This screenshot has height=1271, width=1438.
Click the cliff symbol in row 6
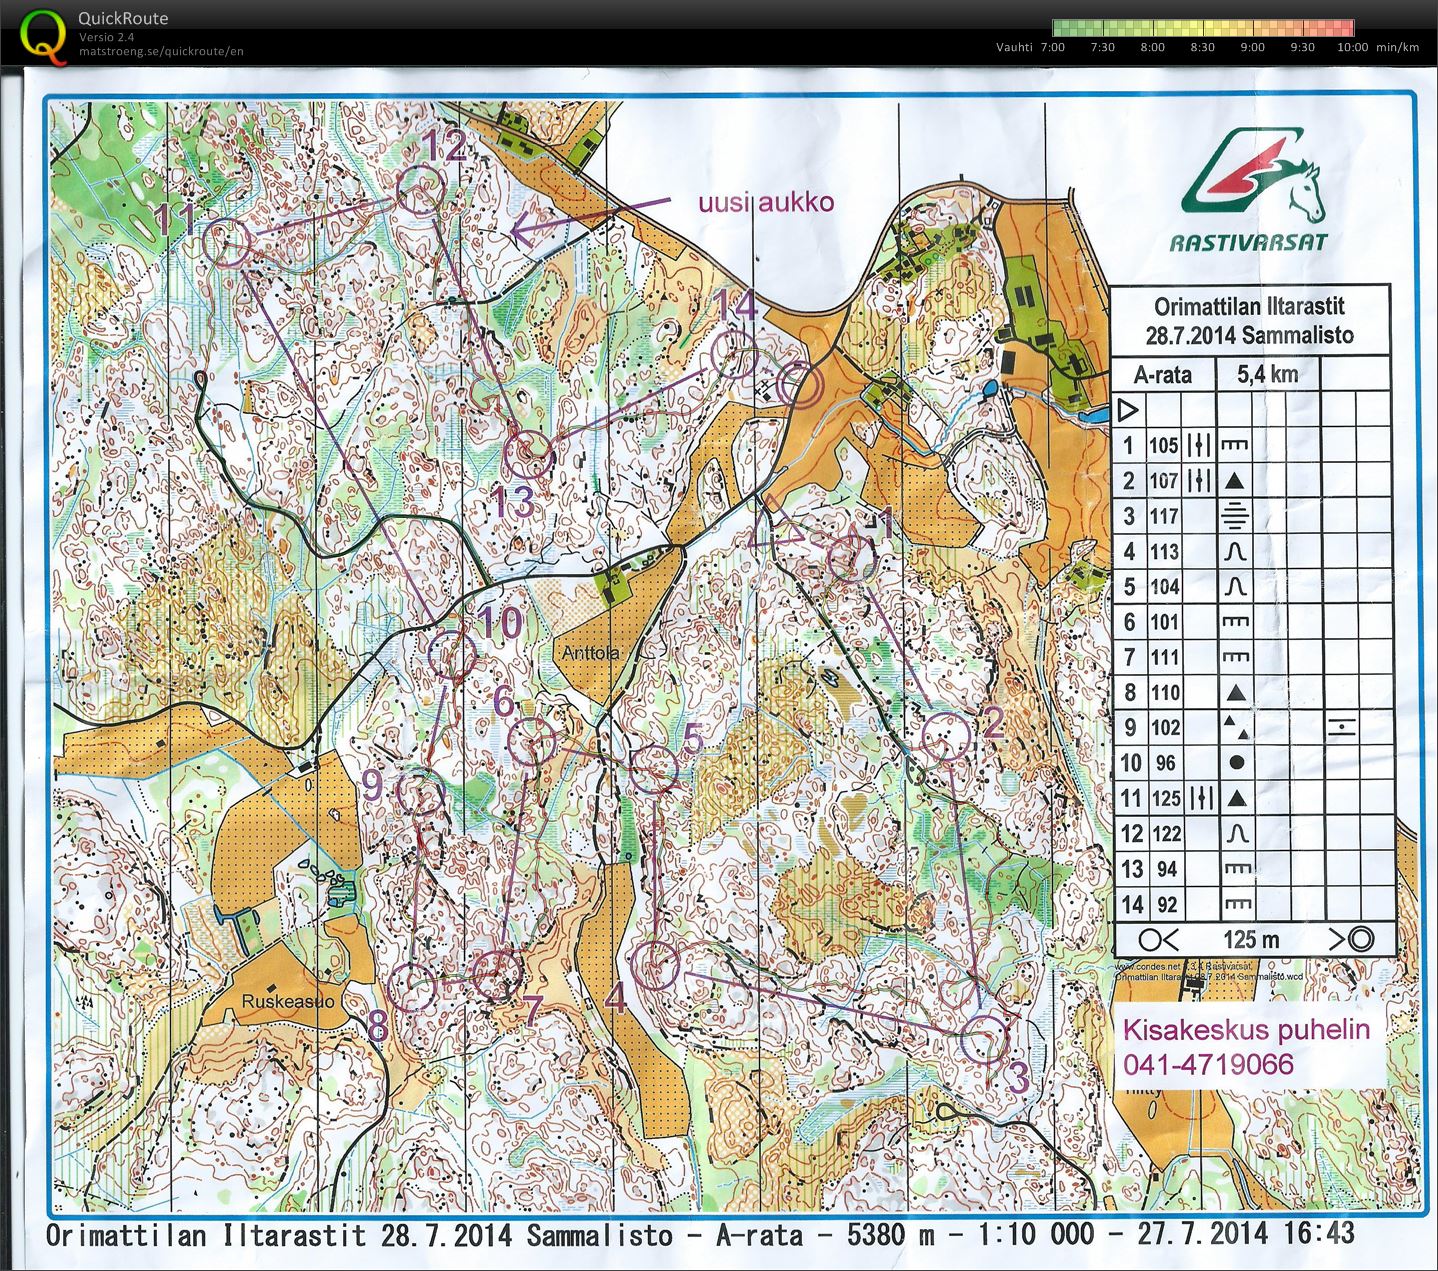1236,622
